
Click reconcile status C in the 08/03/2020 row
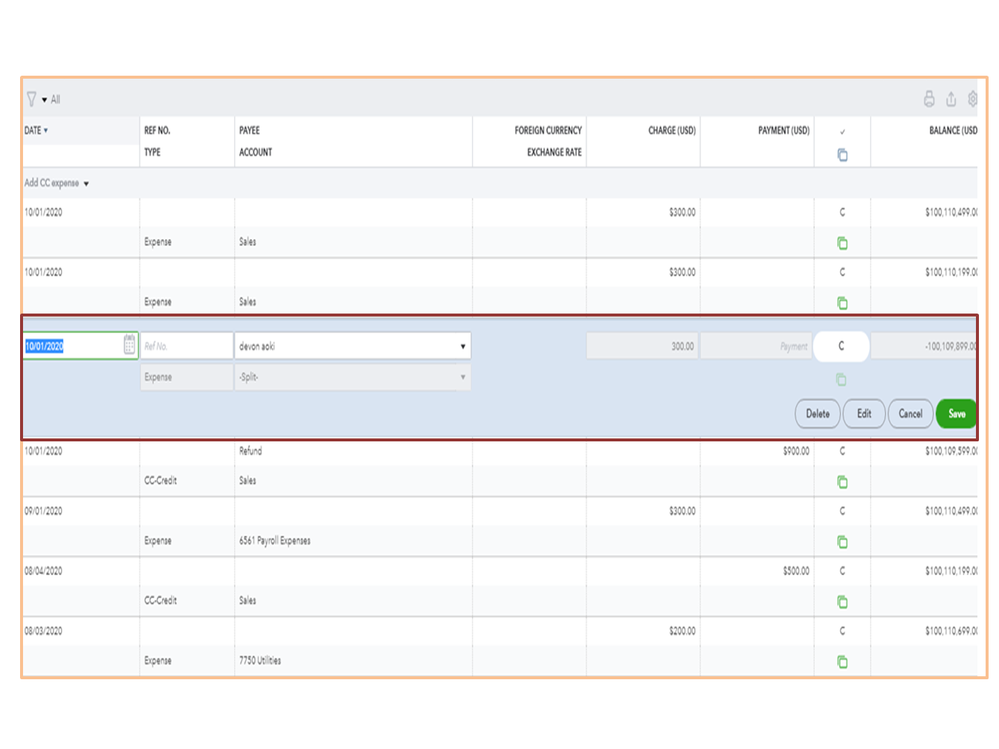coord(842,631)
